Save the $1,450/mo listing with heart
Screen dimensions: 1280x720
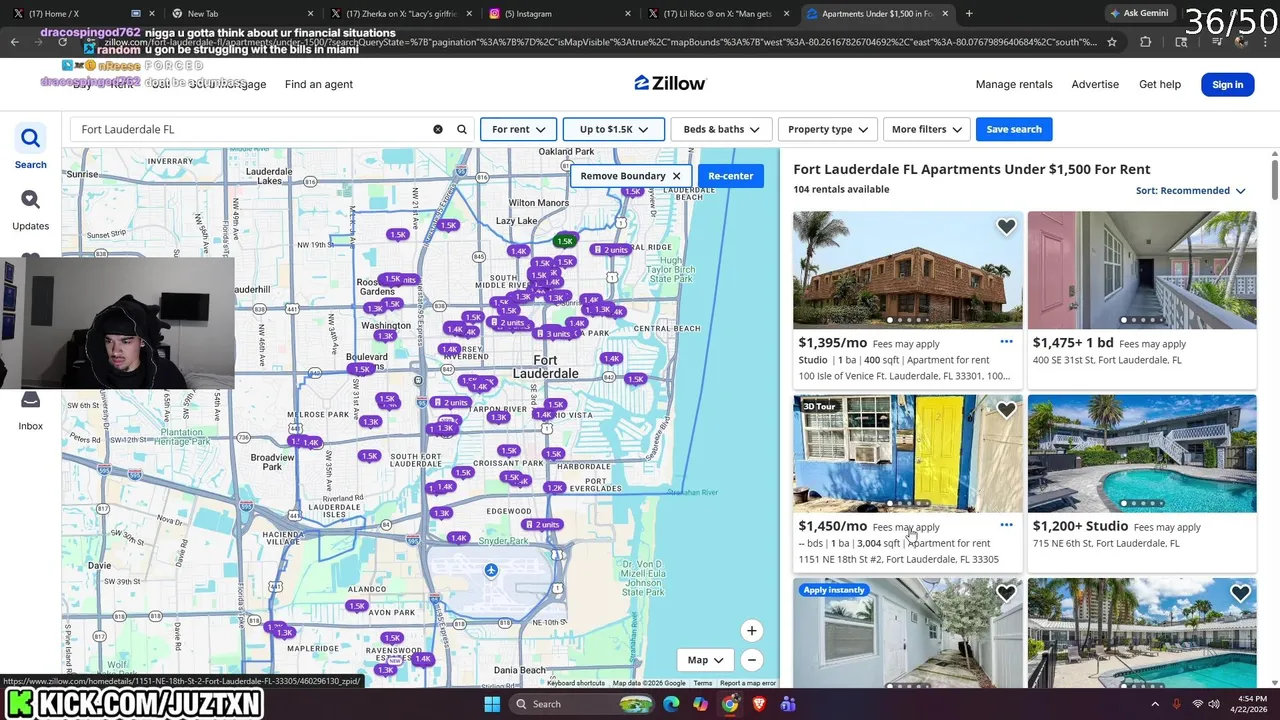pyautogui.click(x=1006, y=410)
